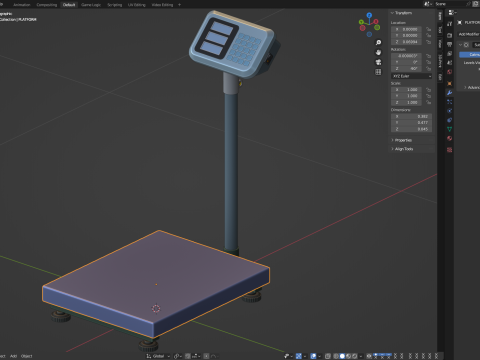Edit the Location Y field
The image size is (480, 360).
pyautogui.click(x=407, y=35)
